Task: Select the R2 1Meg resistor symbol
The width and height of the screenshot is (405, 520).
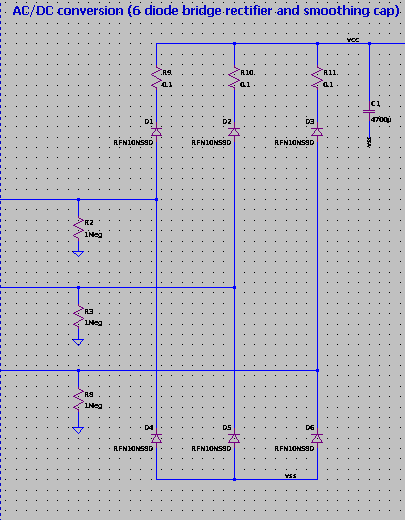Action: (78, 228)
